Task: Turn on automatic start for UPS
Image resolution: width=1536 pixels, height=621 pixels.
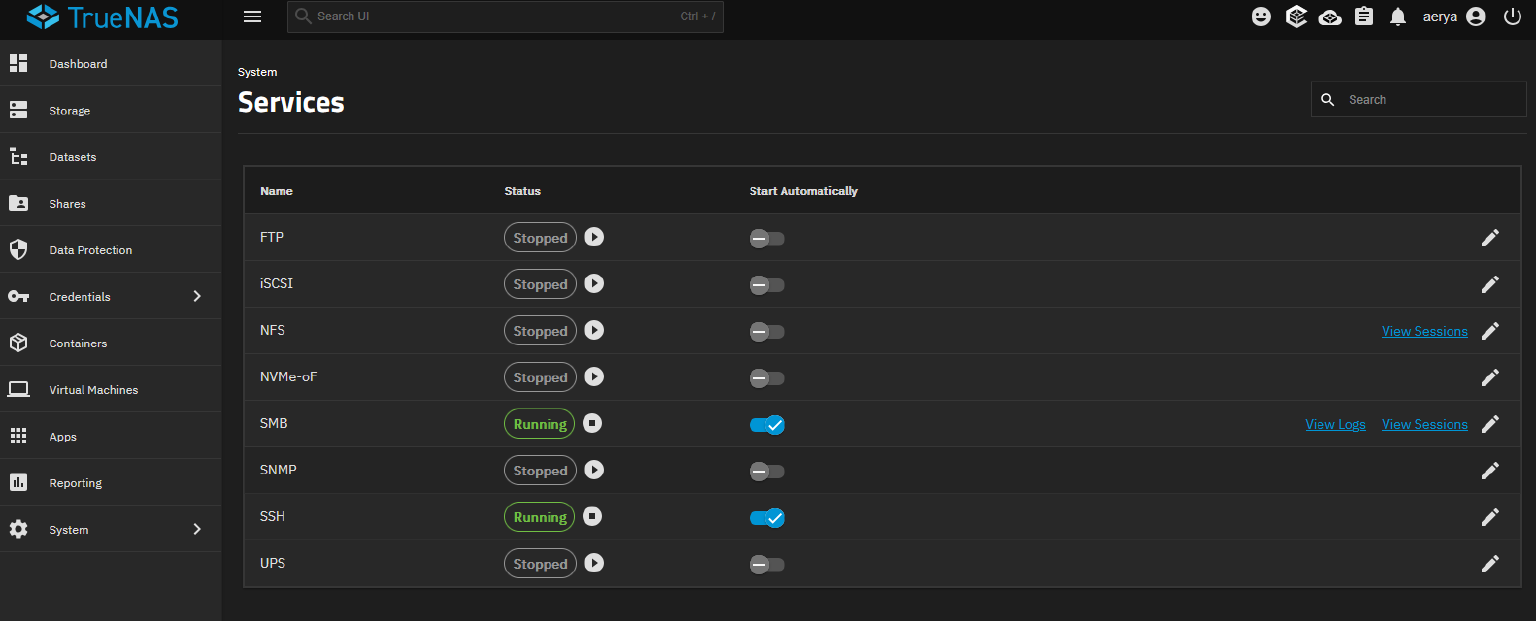Action: 767,564
